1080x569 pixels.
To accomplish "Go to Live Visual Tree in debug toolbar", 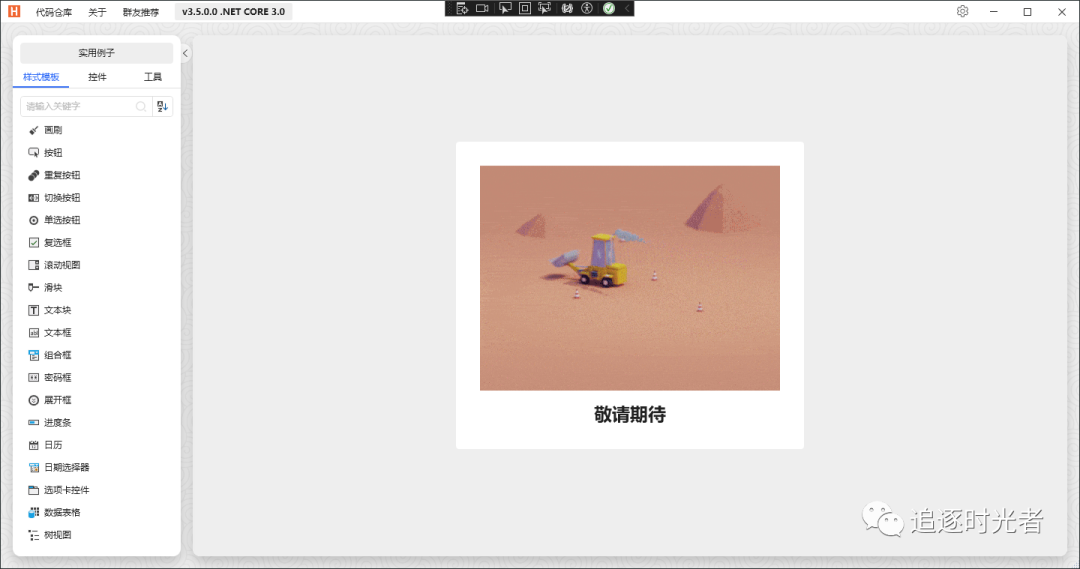I will click(462, 8).
